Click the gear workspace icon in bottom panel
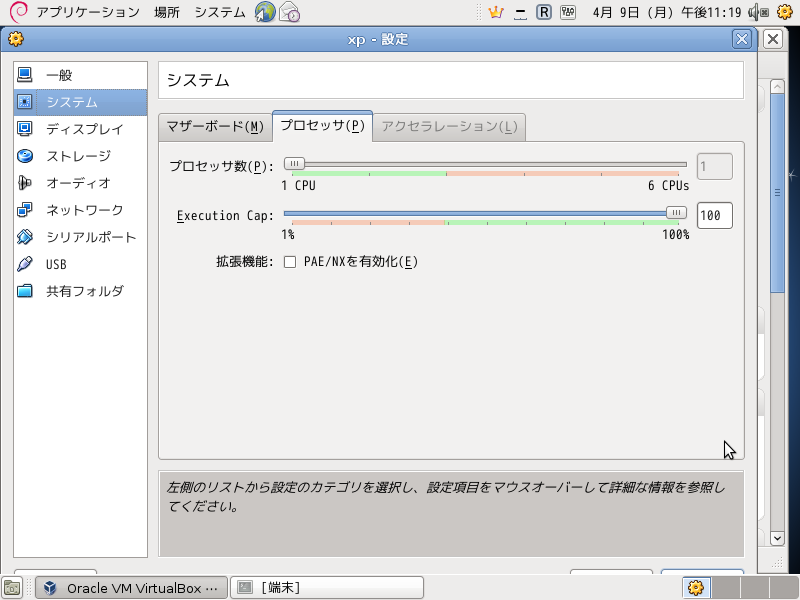The width and height of the screenshot is (800, 600). tap(696, 588)
